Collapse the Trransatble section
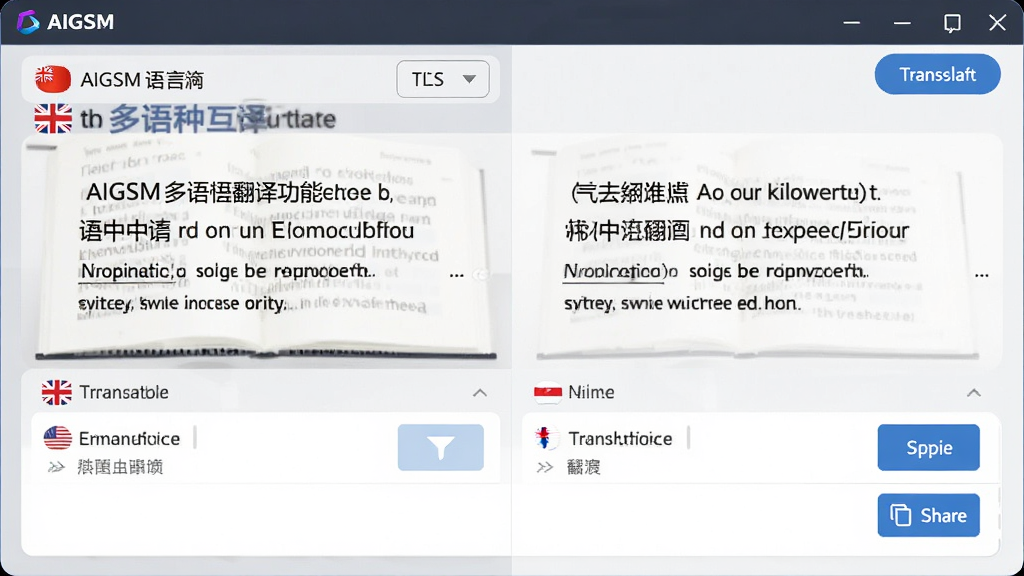 [480, 392]
